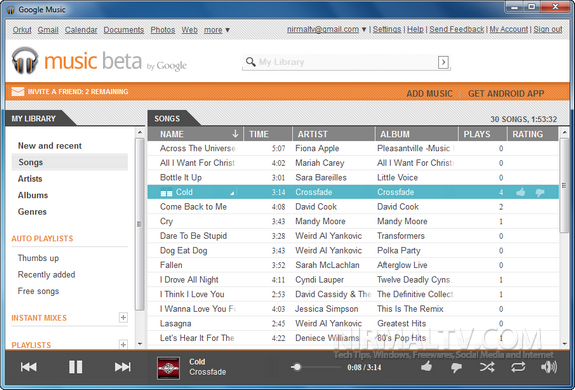Pause the currently playing song
This screenshot has height=390, width=575.
point(76,367)
